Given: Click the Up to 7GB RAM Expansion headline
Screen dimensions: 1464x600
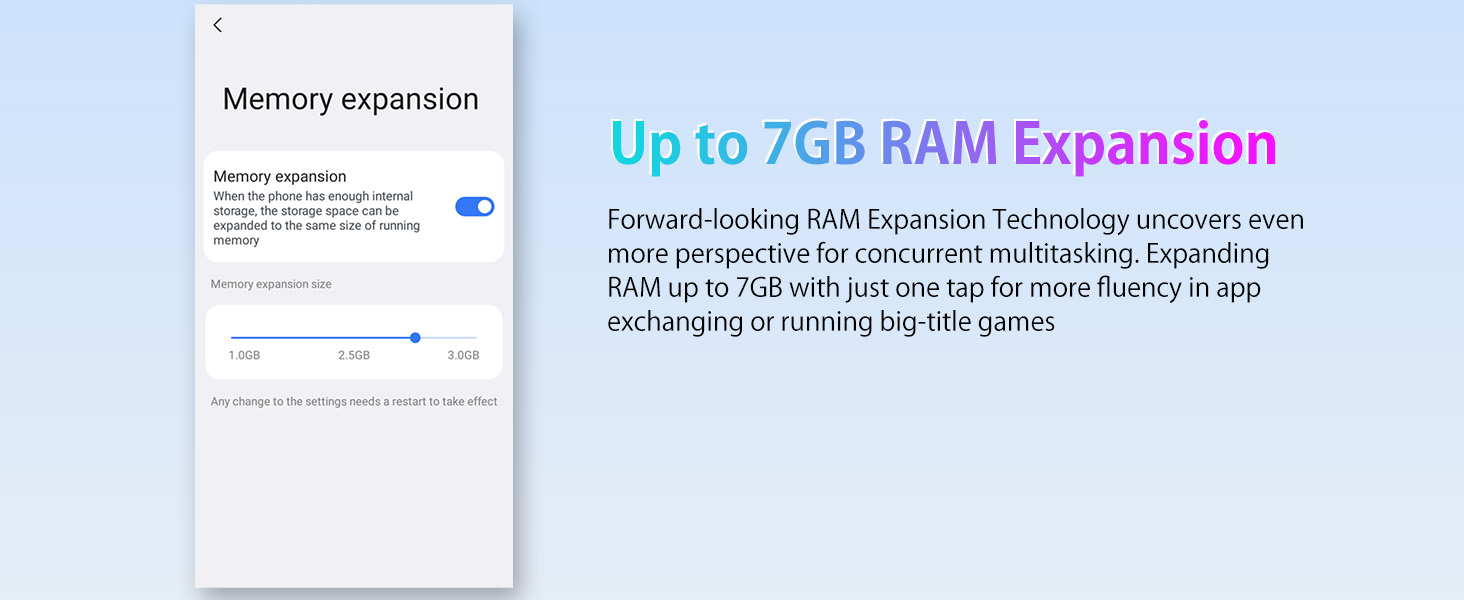Looking at the screenshot, I should [943, 144].
